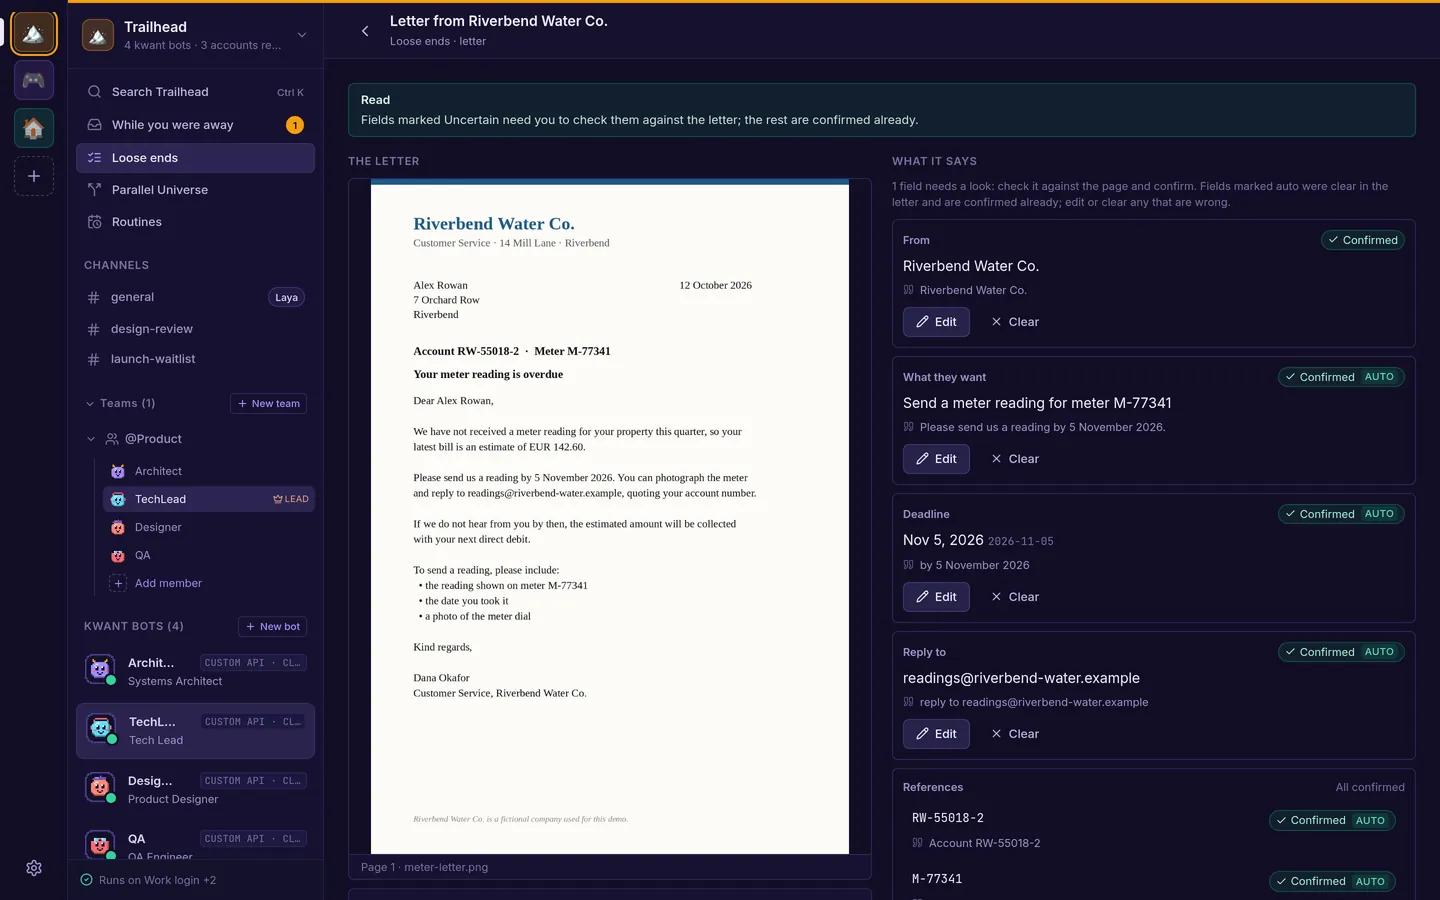
Task: Collapse the @Product team tree
Action: tap(91, 439)
